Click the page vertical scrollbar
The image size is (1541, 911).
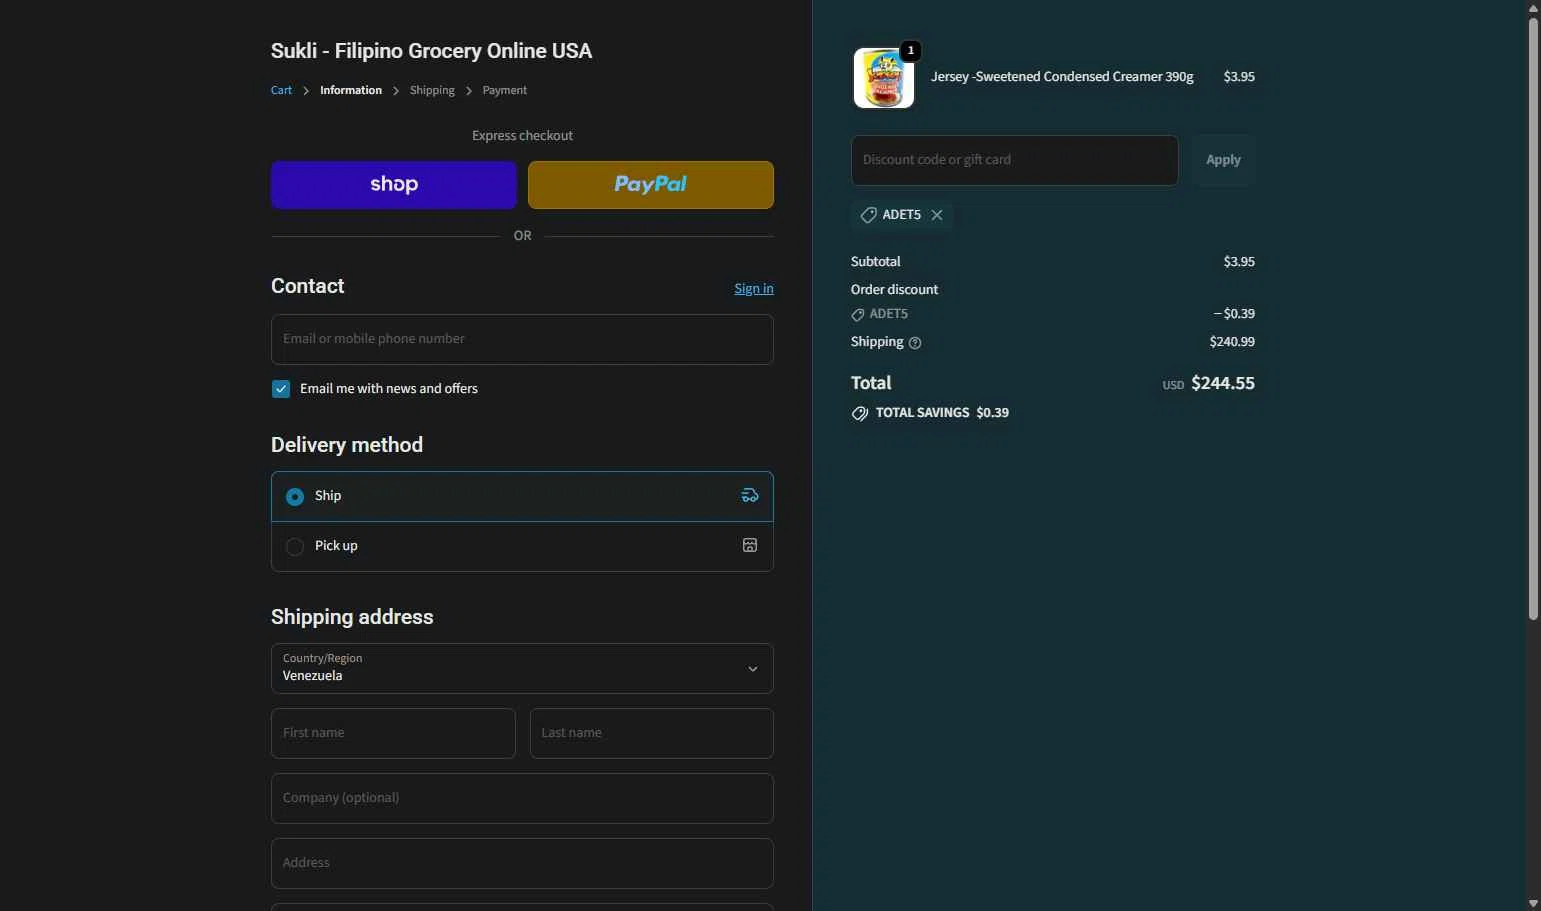[1533, 318]
